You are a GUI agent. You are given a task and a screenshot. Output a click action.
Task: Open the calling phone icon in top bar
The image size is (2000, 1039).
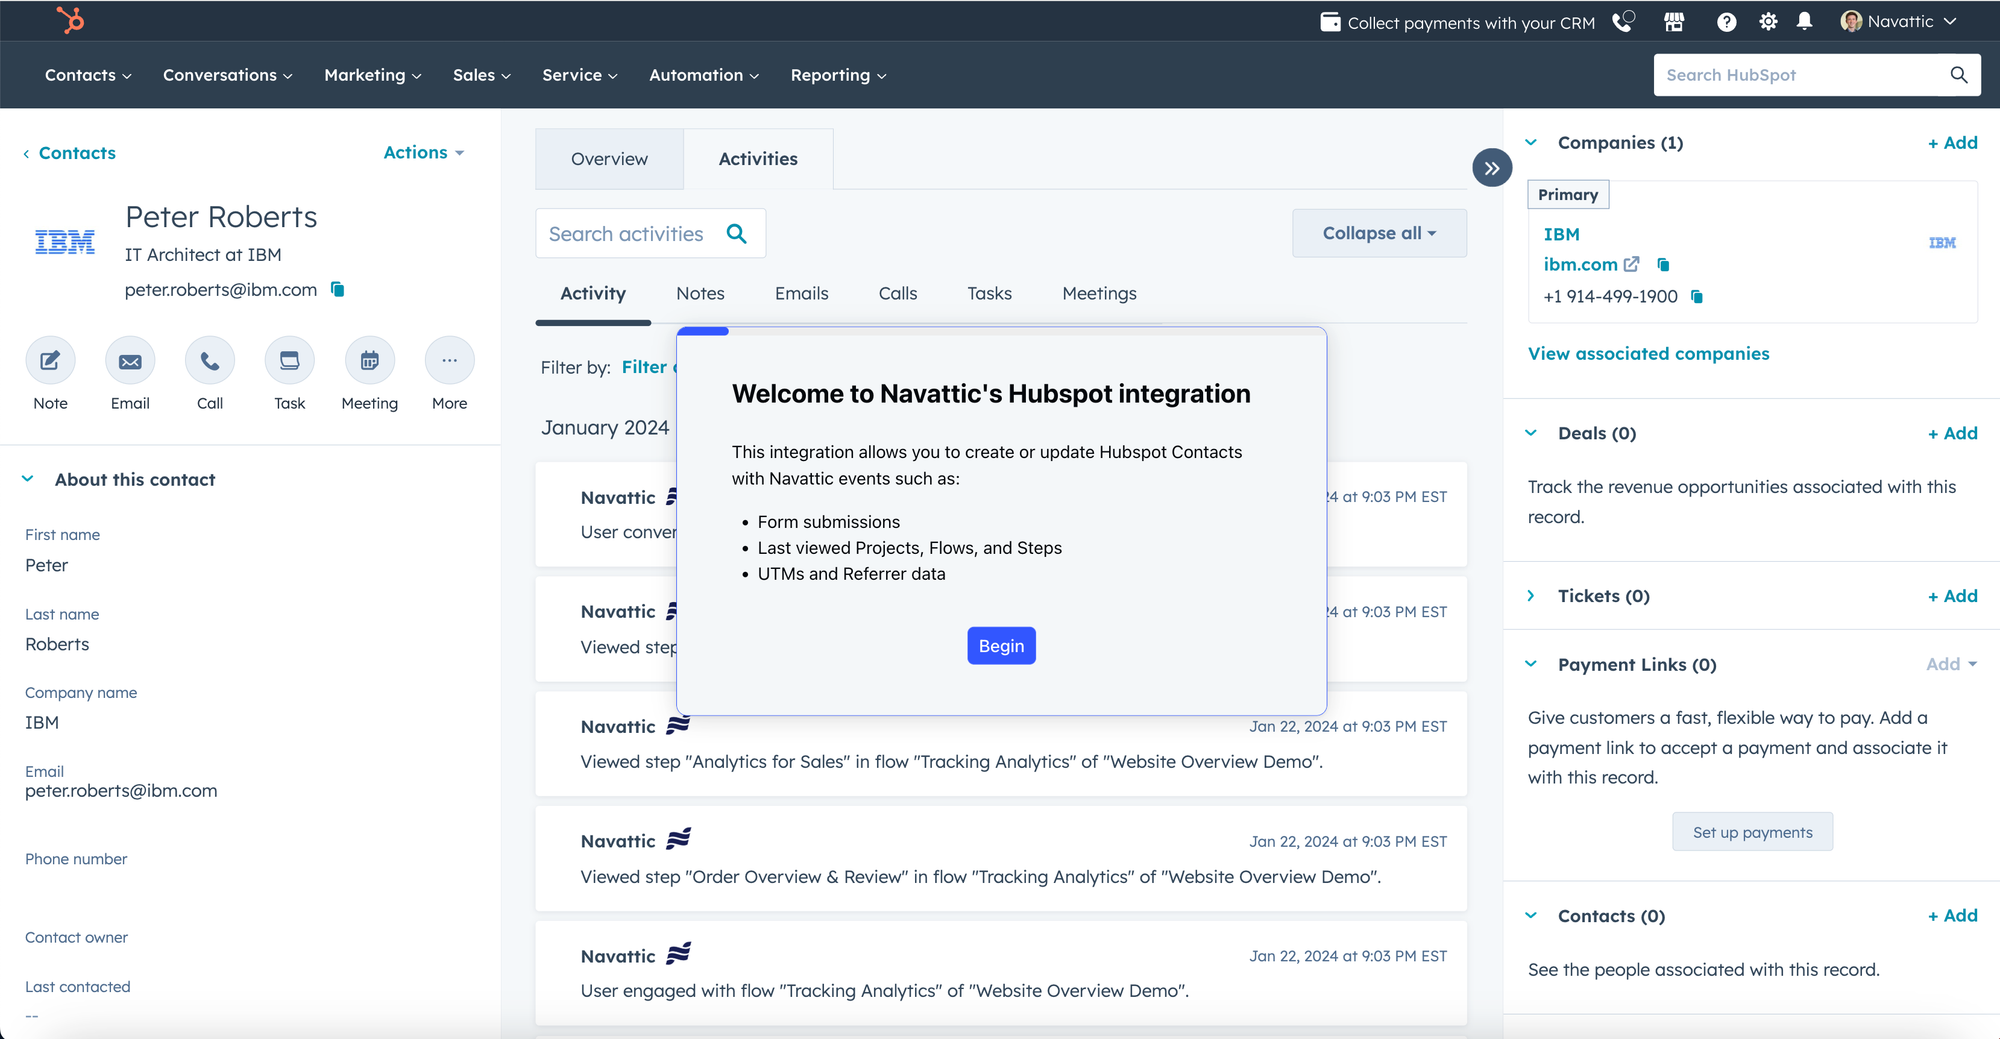(x=1623, y=21)
